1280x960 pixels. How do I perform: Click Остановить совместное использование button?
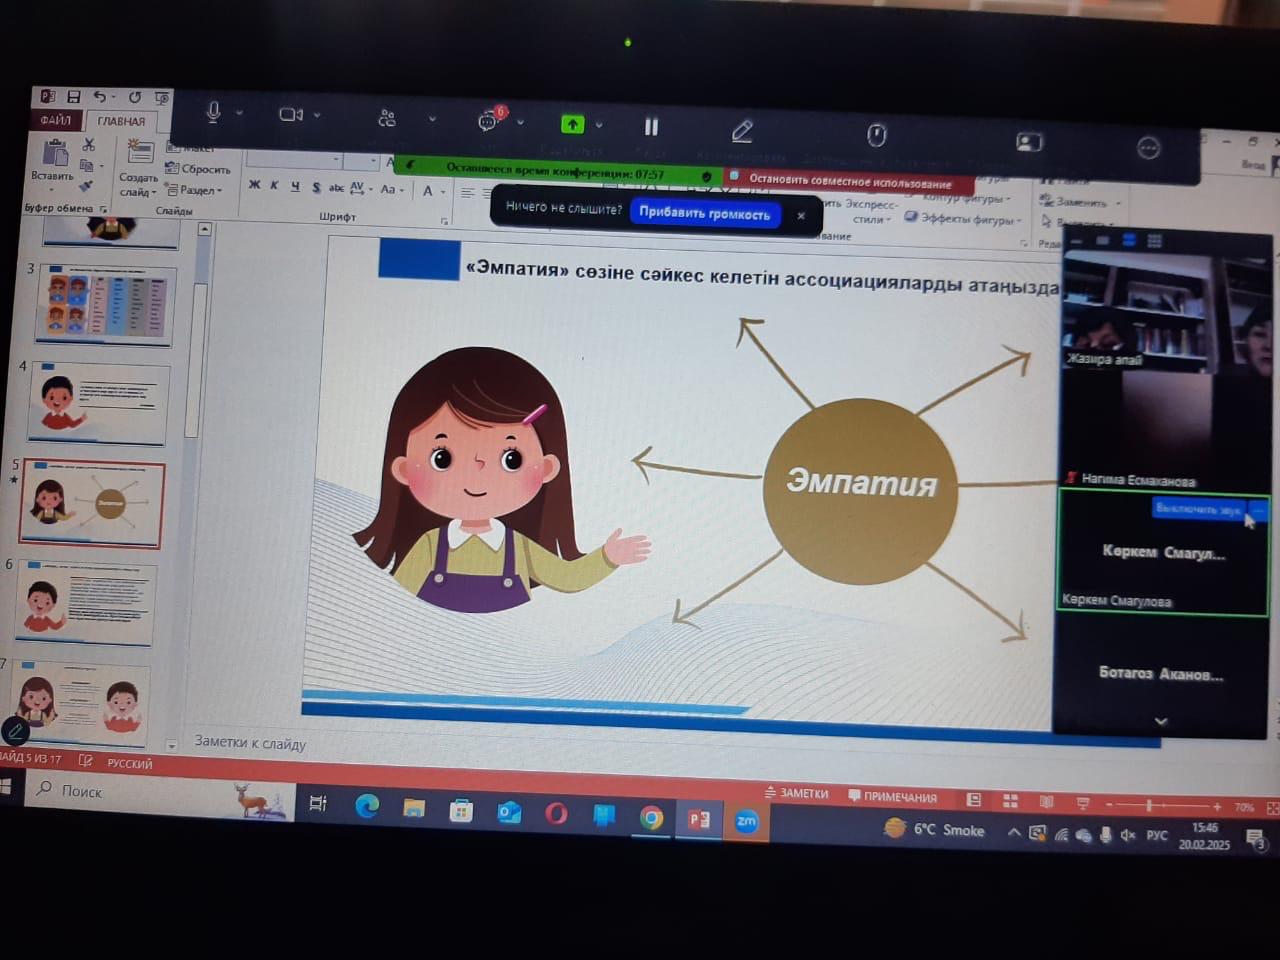point(850,182)
